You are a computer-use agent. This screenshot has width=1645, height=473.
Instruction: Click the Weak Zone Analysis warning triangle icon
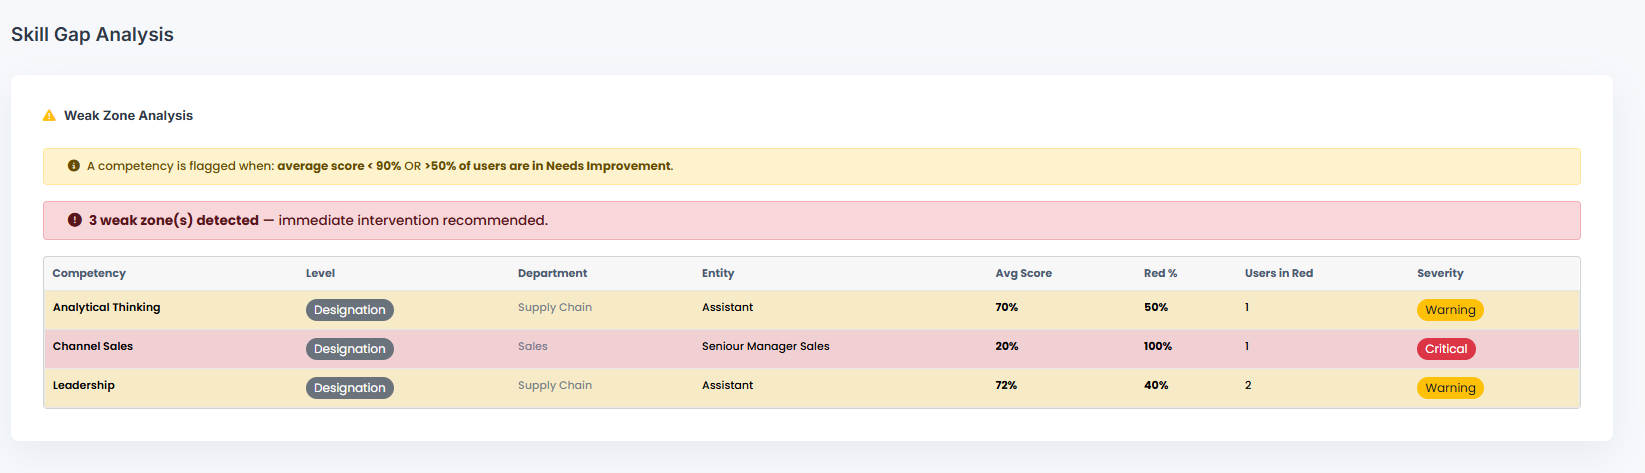(49, 116)
